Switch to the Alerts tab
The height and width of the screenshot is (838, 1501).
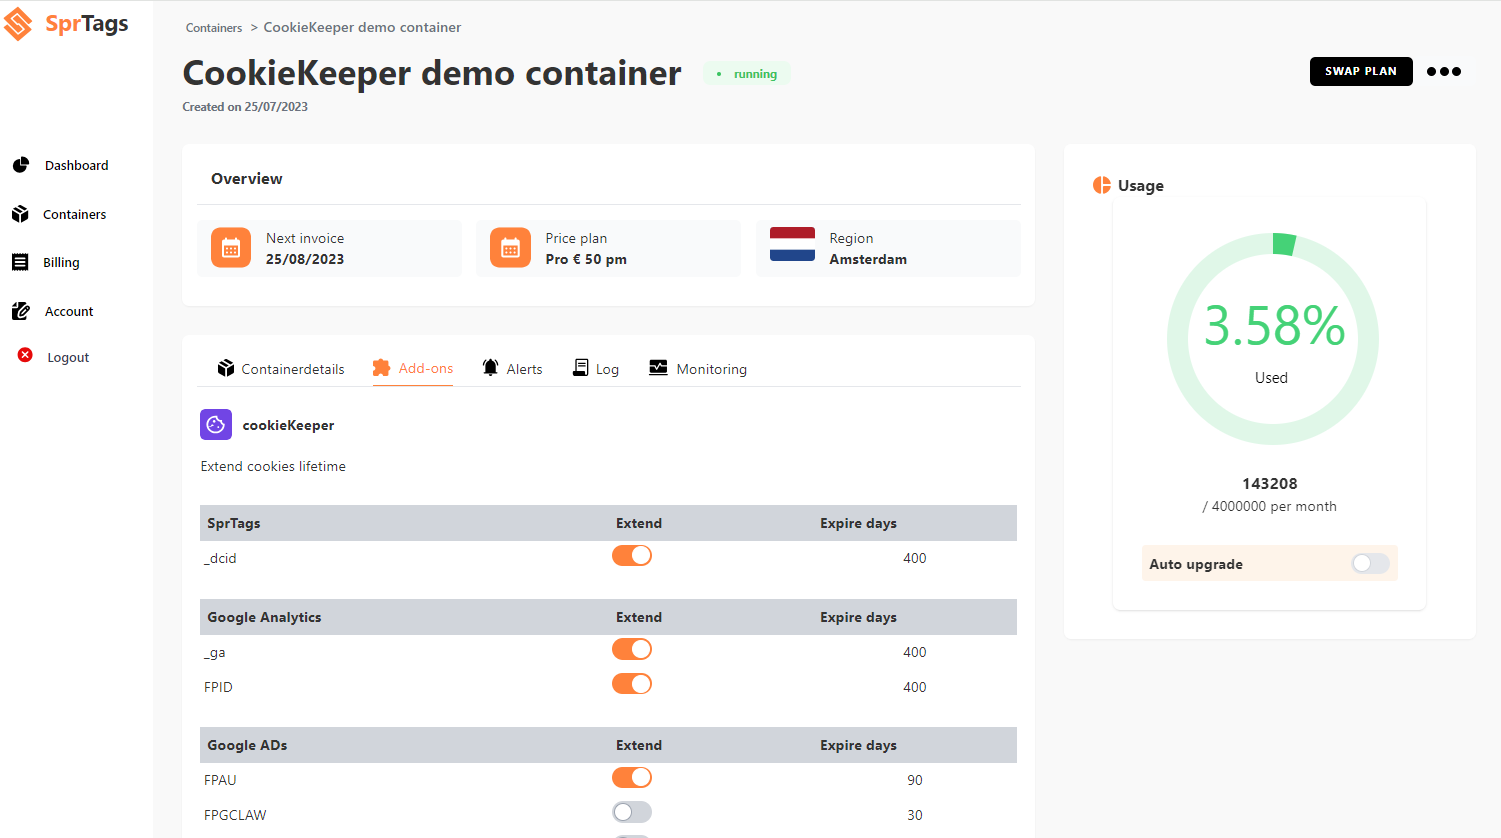tap(512, 368)
